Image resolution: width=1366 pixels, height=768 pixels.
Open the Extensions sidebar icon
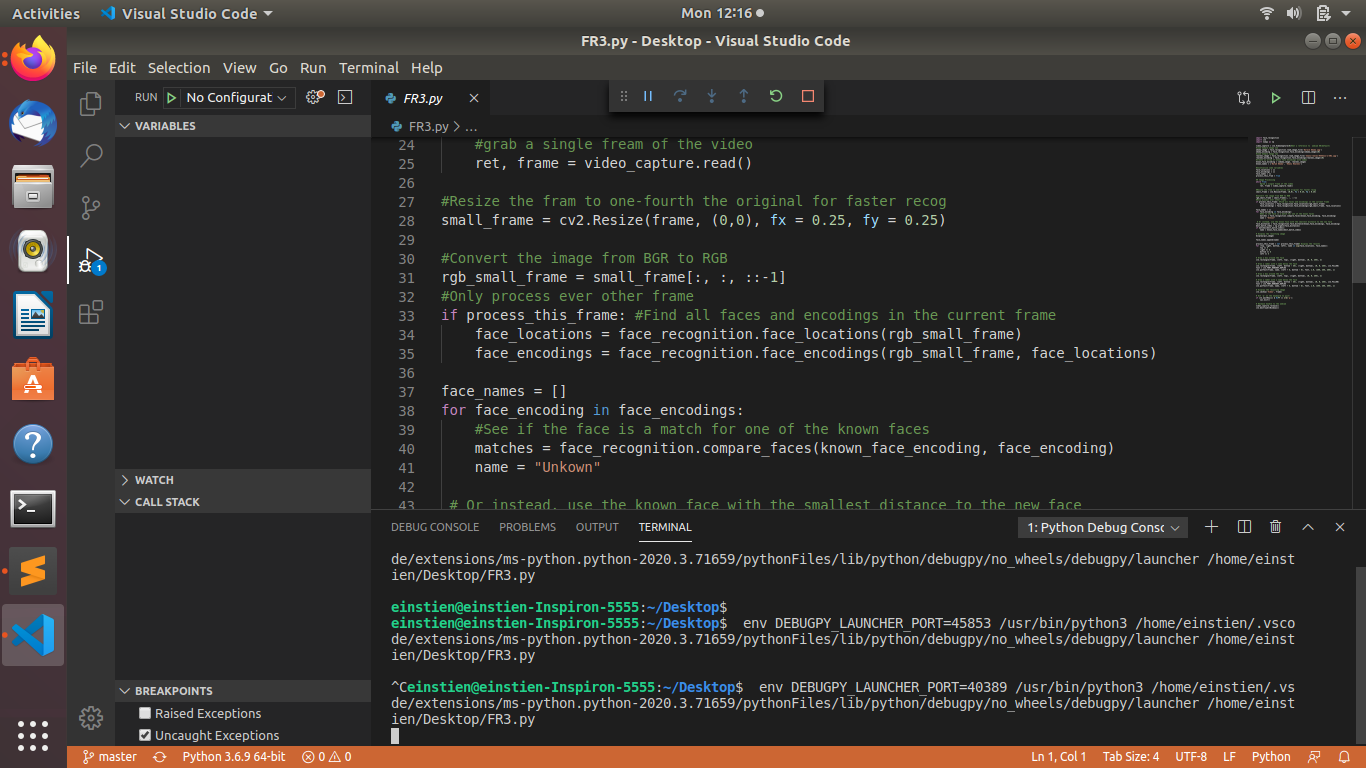point(91,312)
